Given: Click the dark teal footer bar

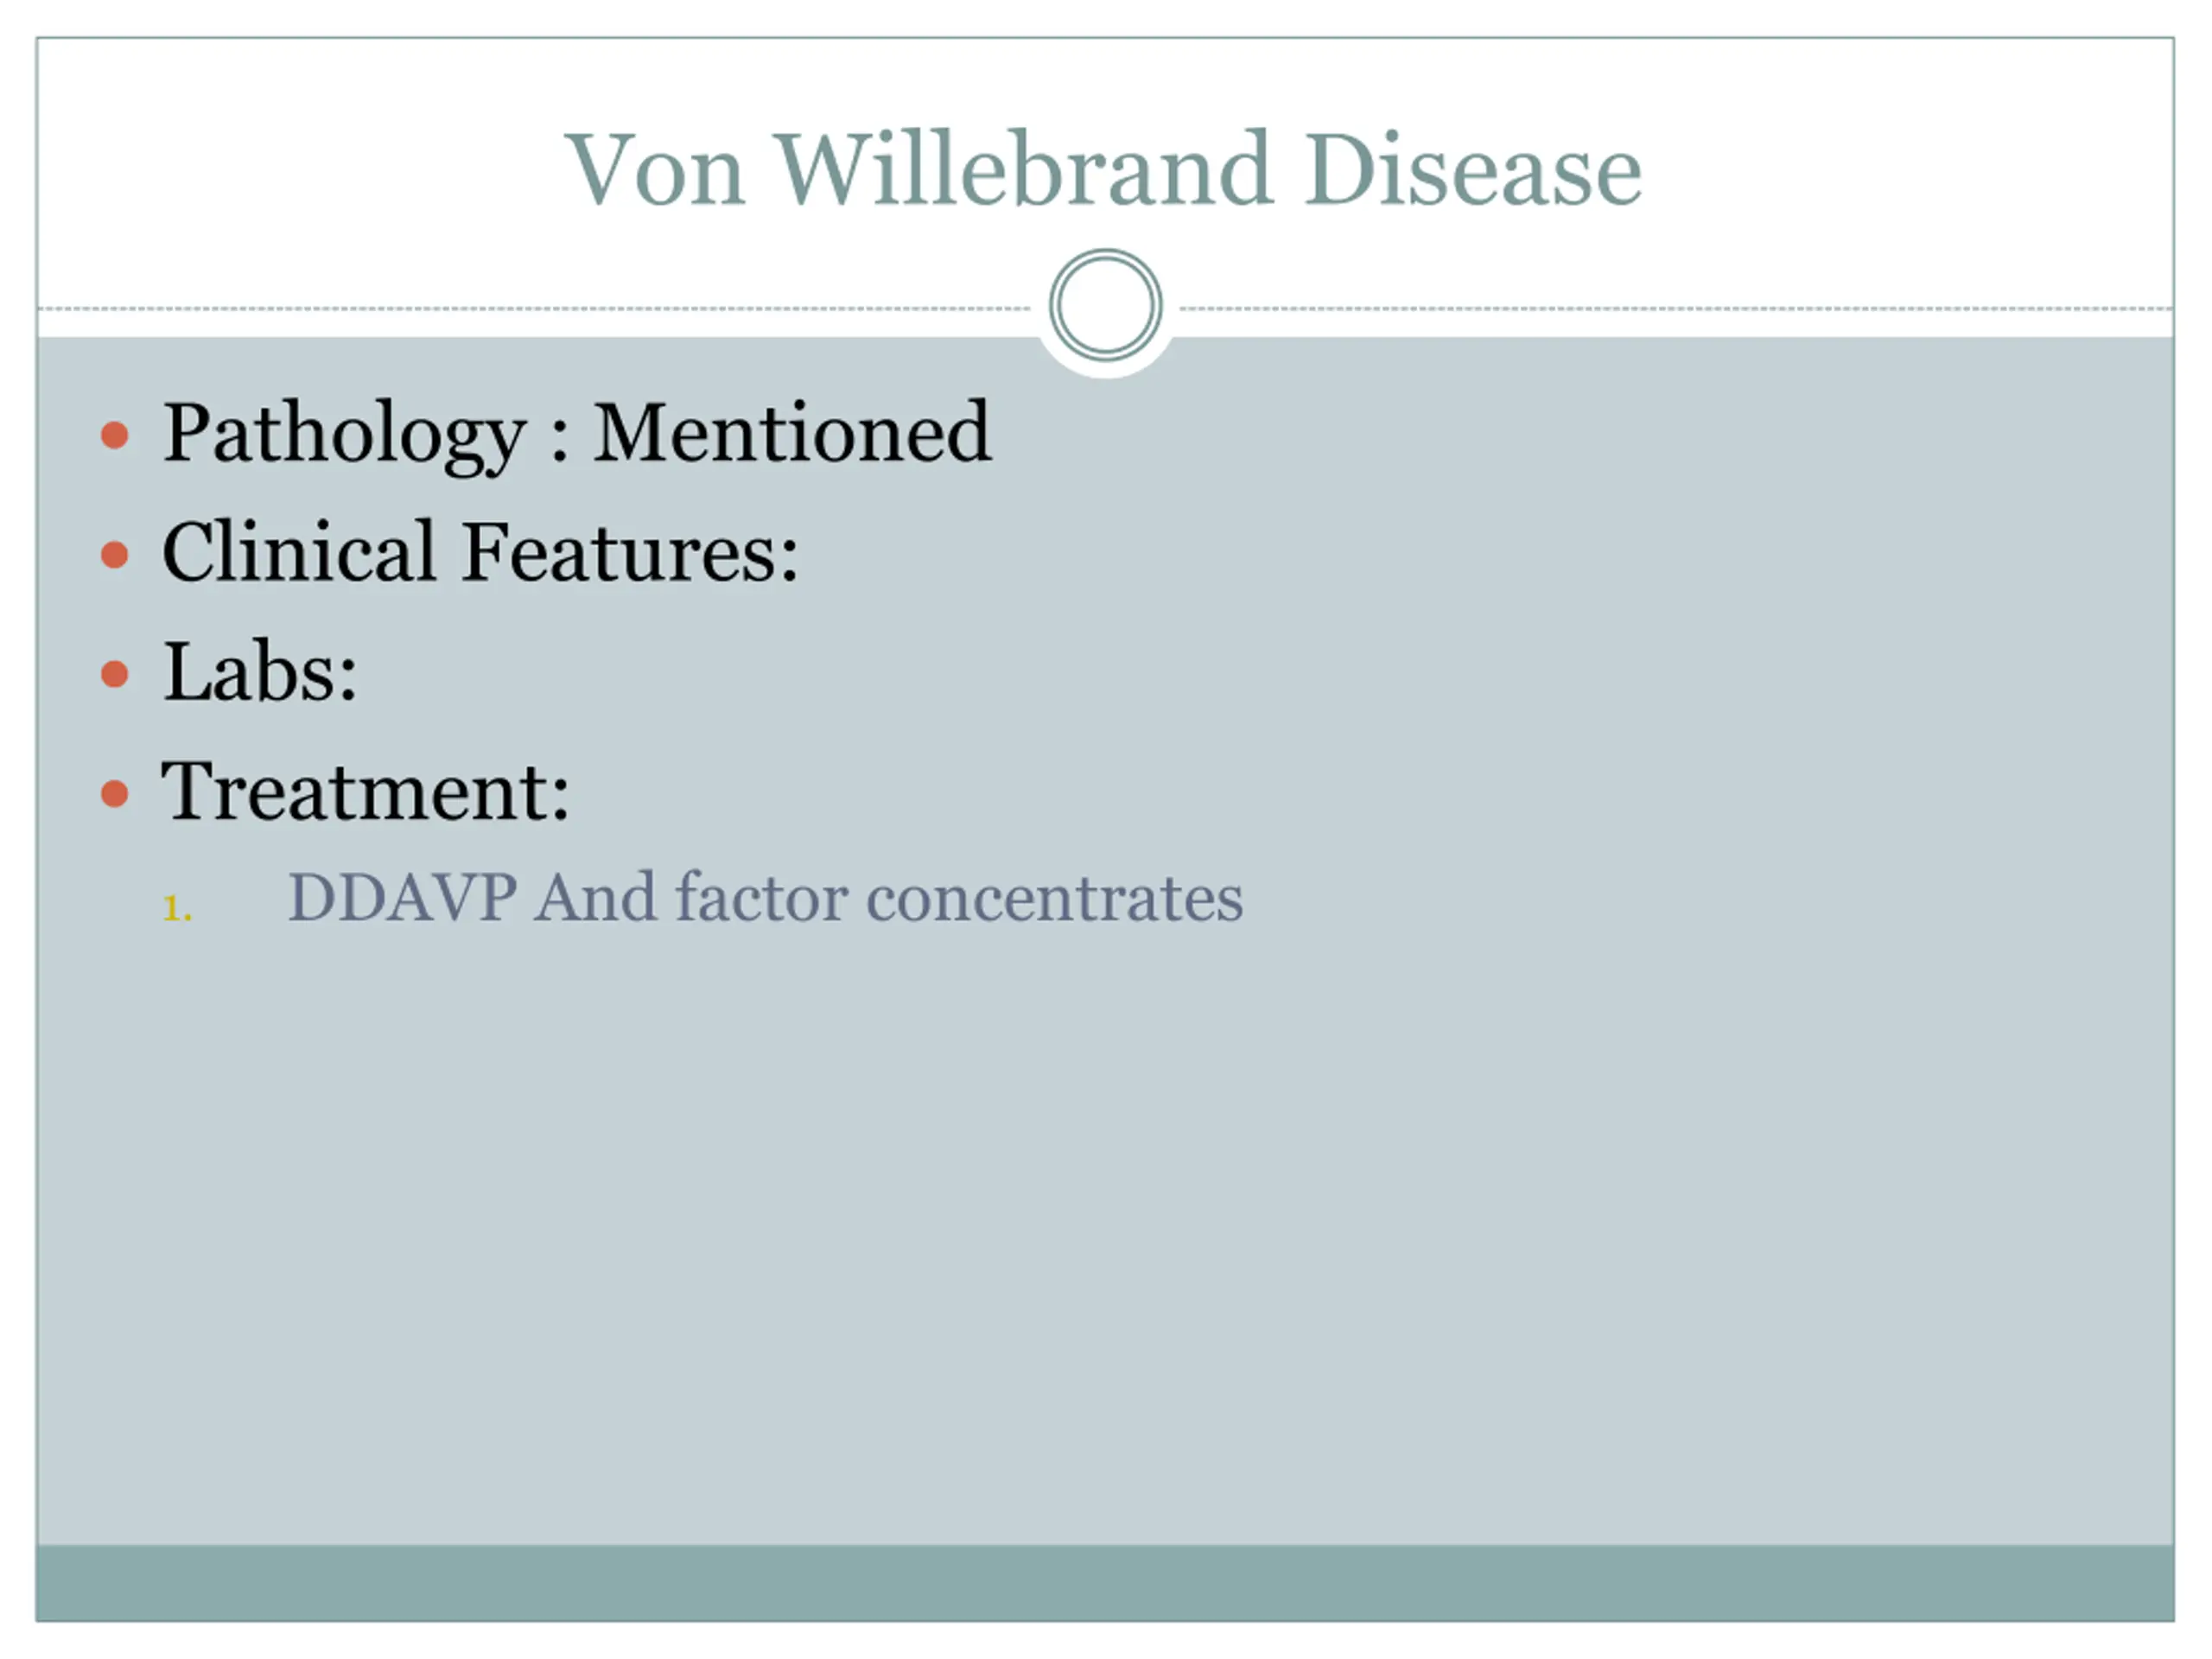Looking at the screenshot, I should (x=1105, y=1583).
